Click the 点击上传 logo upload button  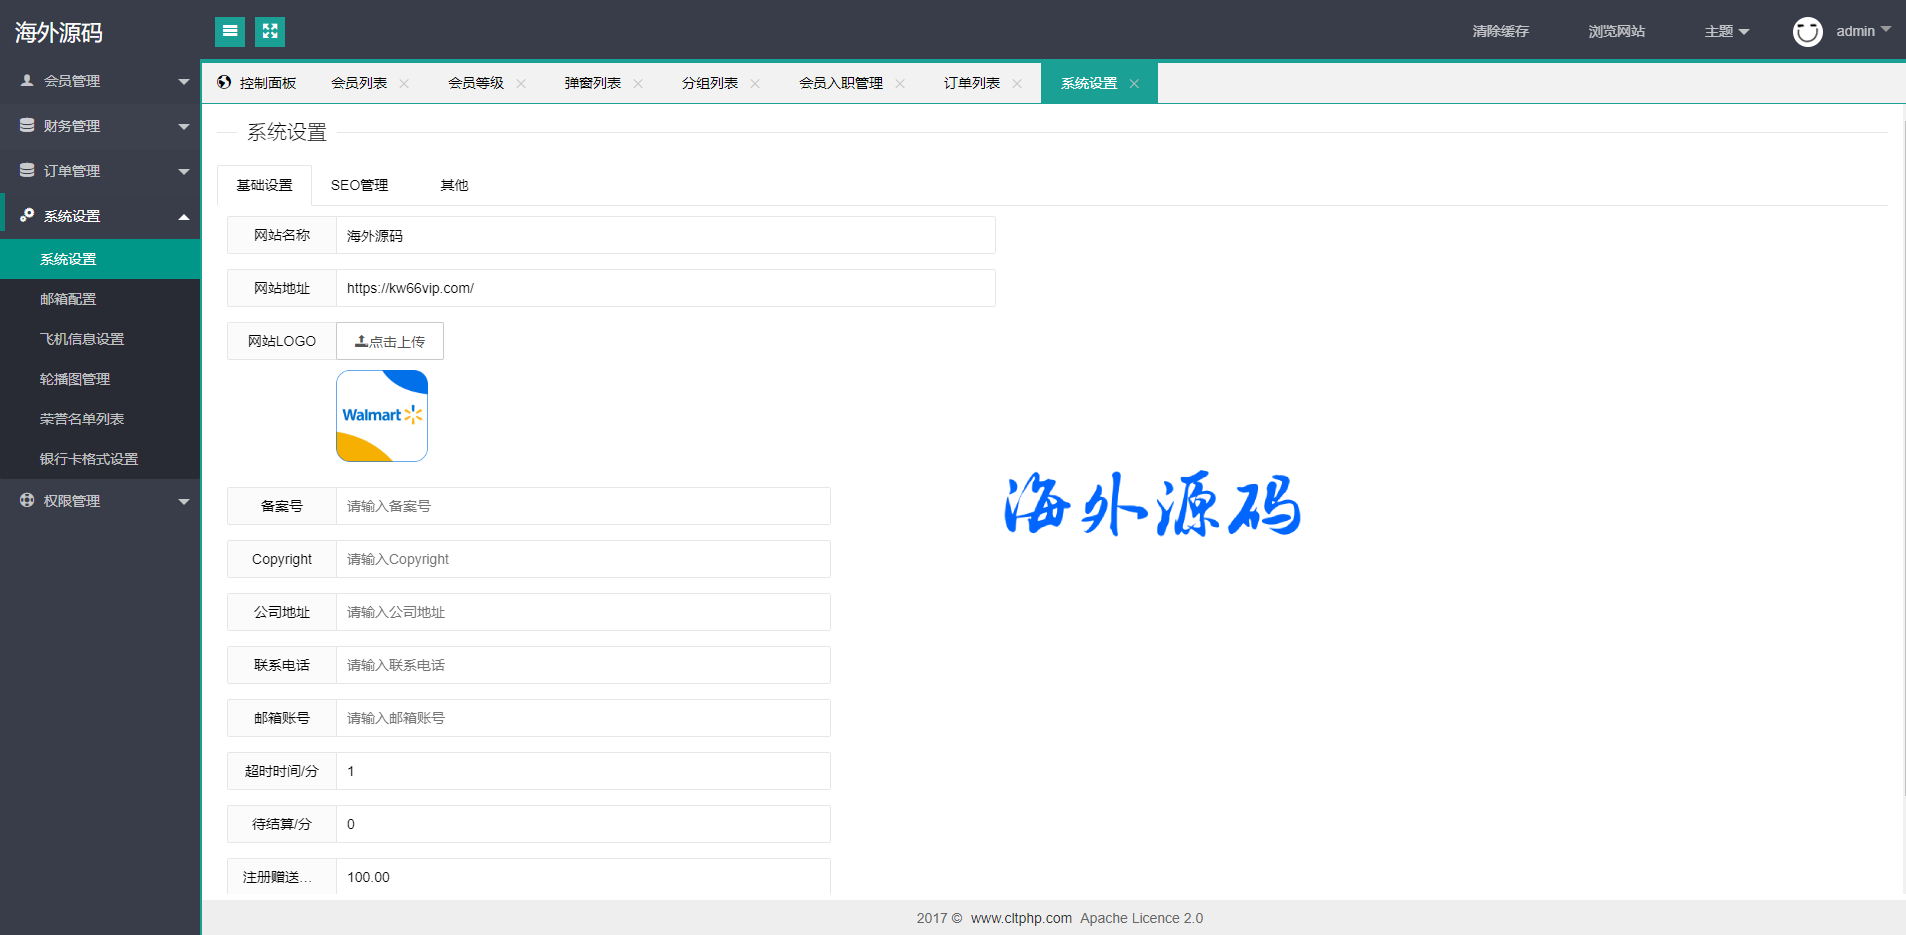tap(390, 341)
